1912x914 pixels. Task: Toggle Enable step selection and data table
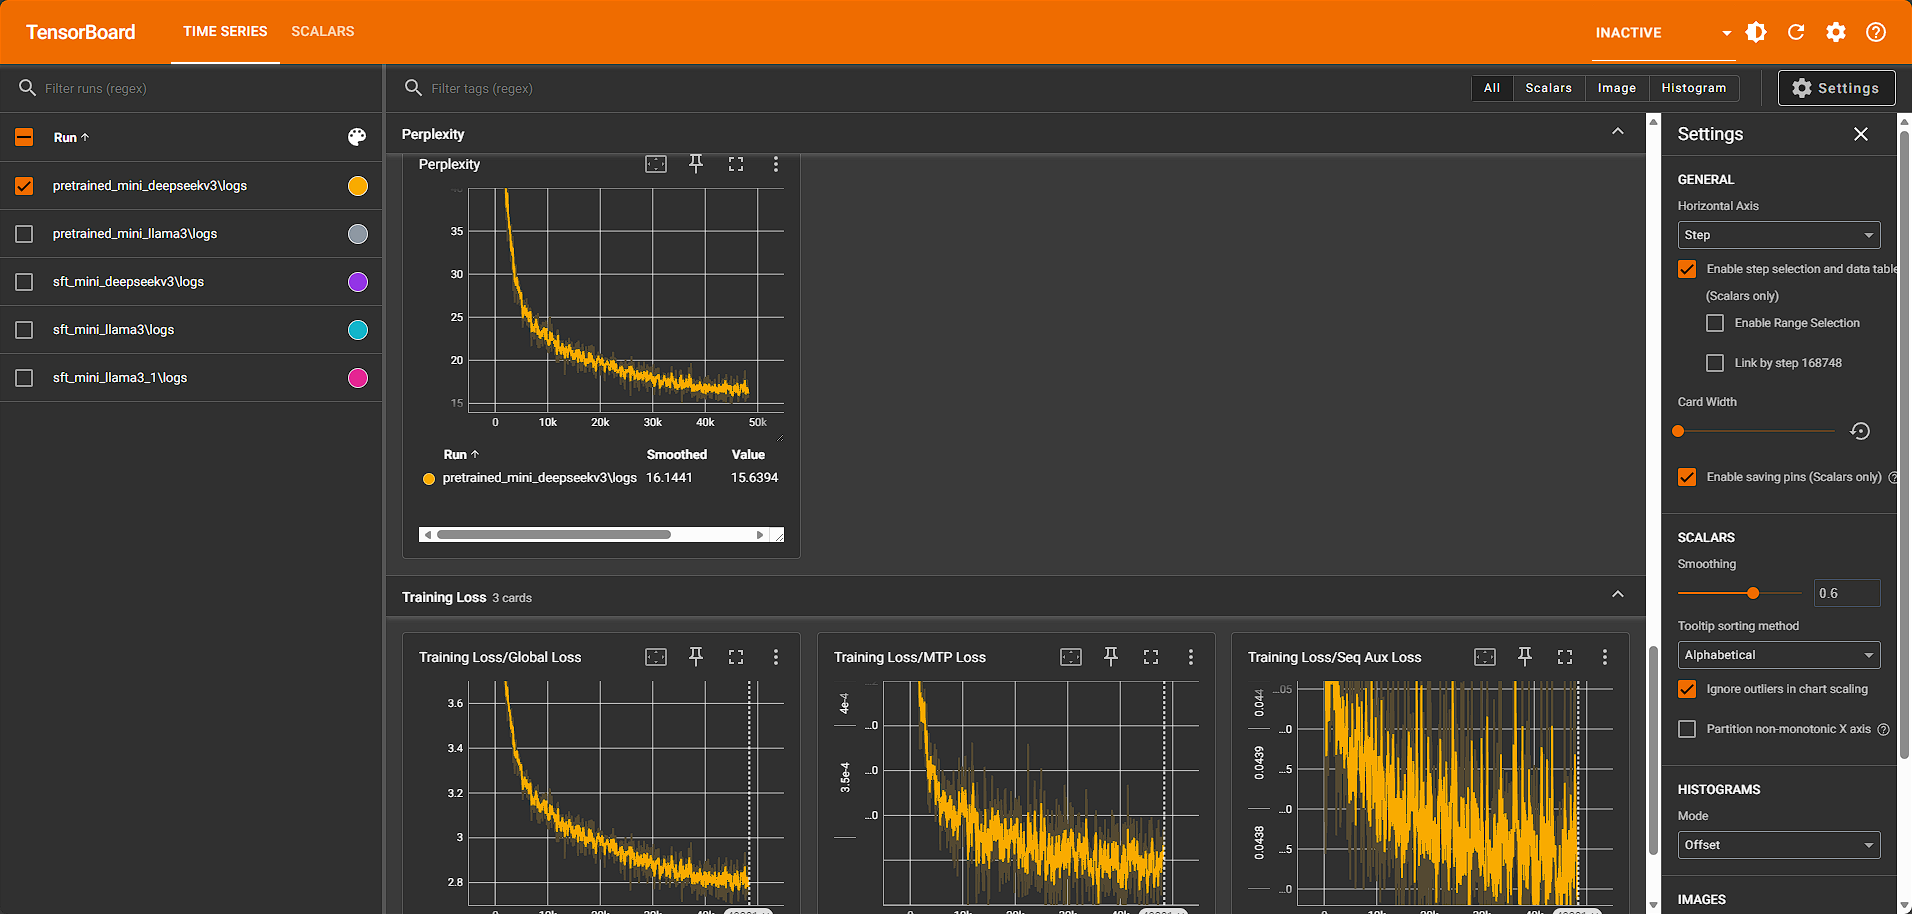(1687, 269)
